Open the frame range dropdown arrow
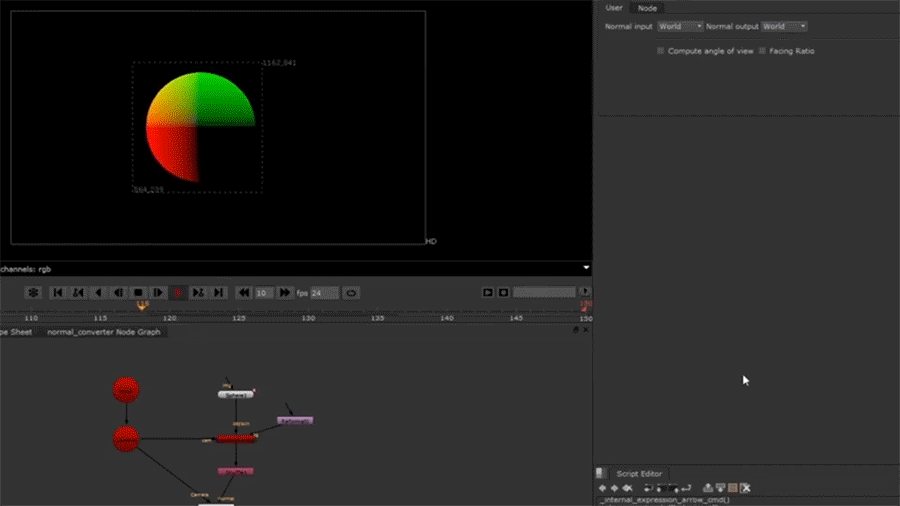This screenshot has width=900, height=506. point(584,292)
